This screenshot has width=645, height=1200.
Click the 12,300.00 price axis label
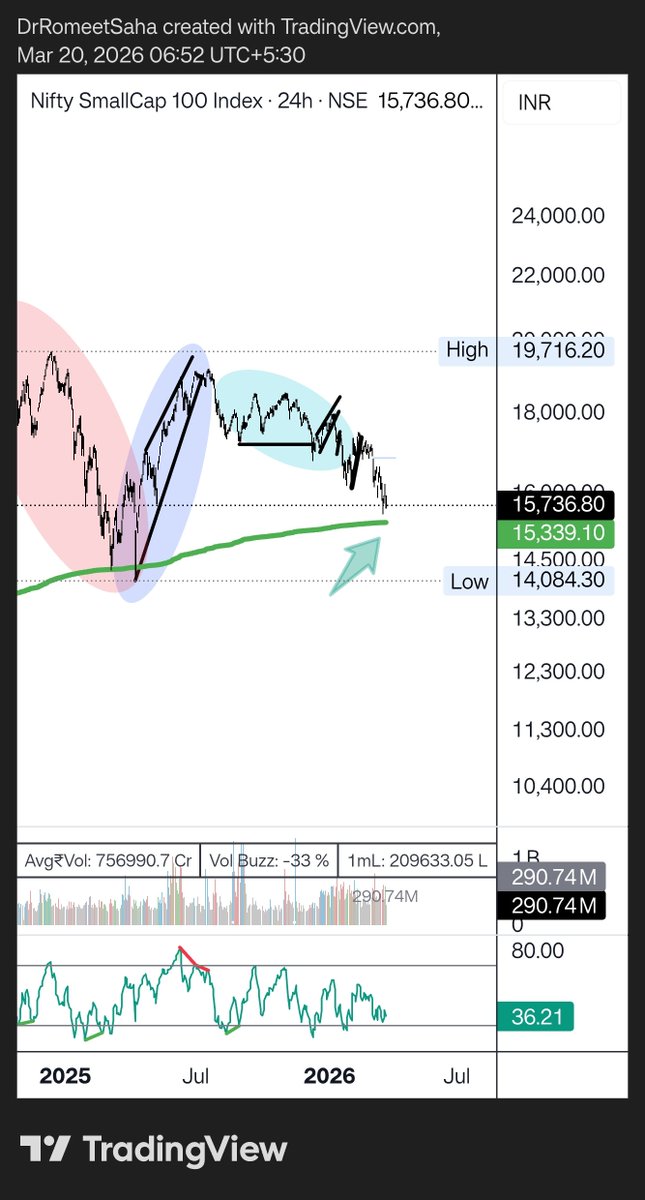coord(558,672)
